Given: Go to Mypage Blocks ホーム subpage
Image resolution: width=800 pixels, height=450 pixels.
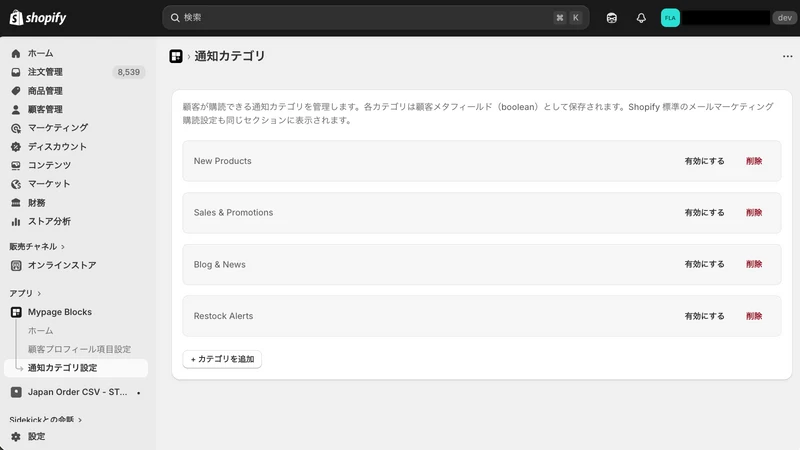Looking at the screenshot, I should (x=40, y=331).
